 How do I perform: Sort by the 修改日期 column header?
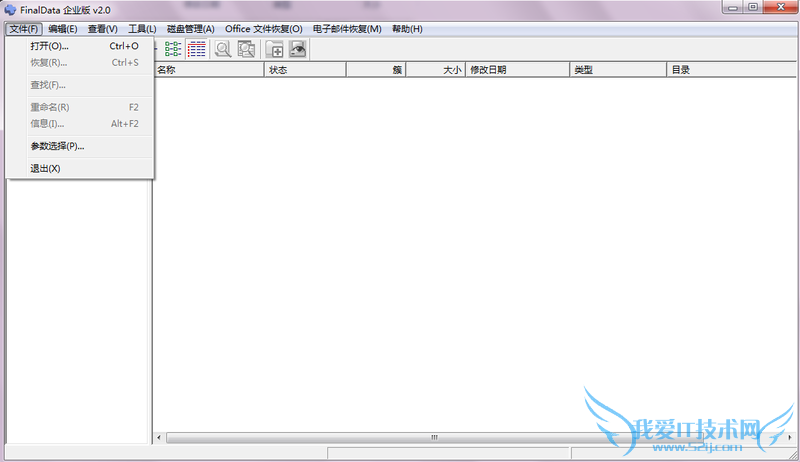point(517,70)
